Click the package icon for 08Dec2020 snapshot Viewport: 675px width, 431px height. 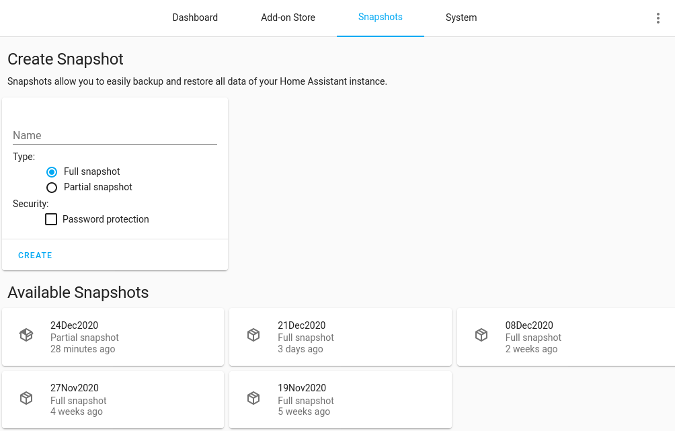481,336
